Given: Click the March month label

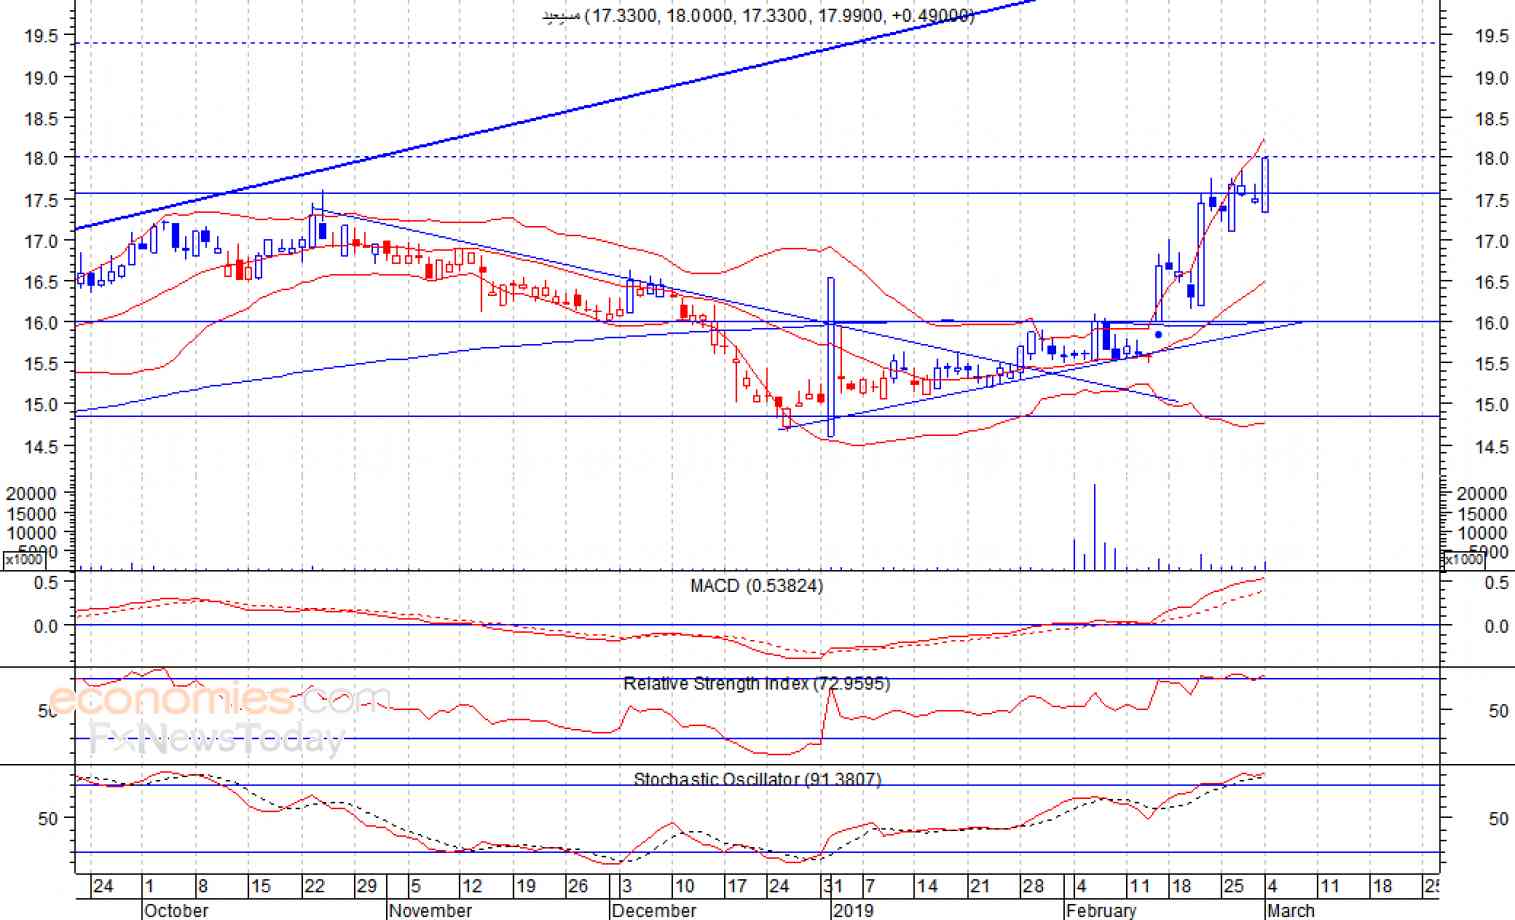Looking at the screenshot, I should click(1290, 910).
